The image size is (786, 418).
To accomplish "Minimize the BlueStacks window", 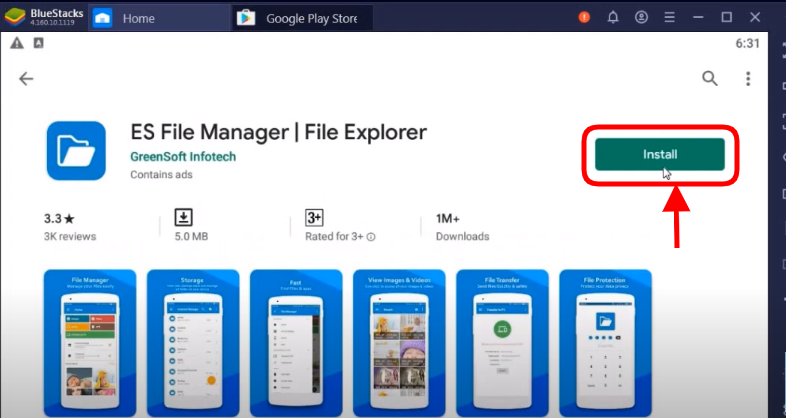I will (x=698, y=18).
